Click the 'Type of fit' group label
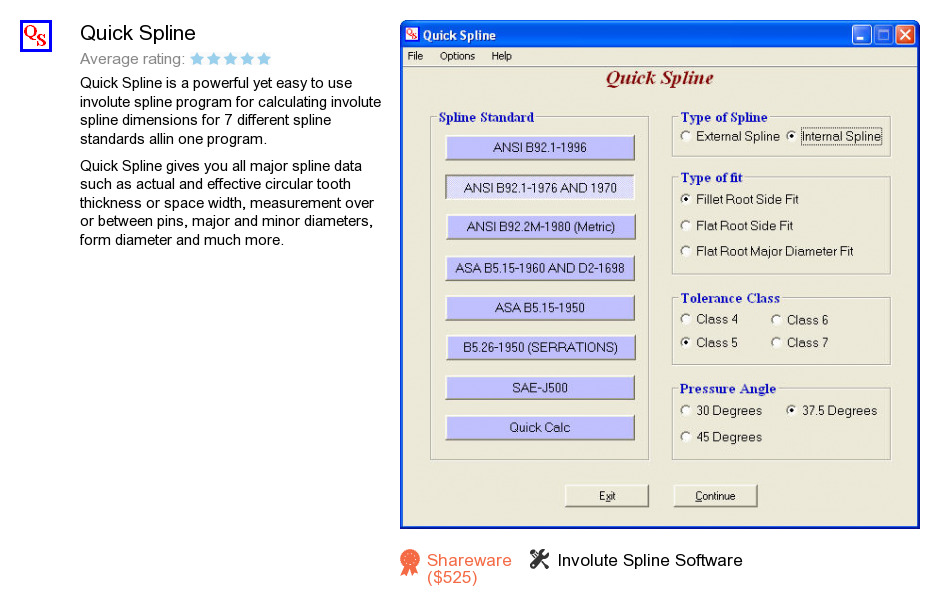Viewport: 940px width, 613px height. pyautogui.click(x=711, y=177)
